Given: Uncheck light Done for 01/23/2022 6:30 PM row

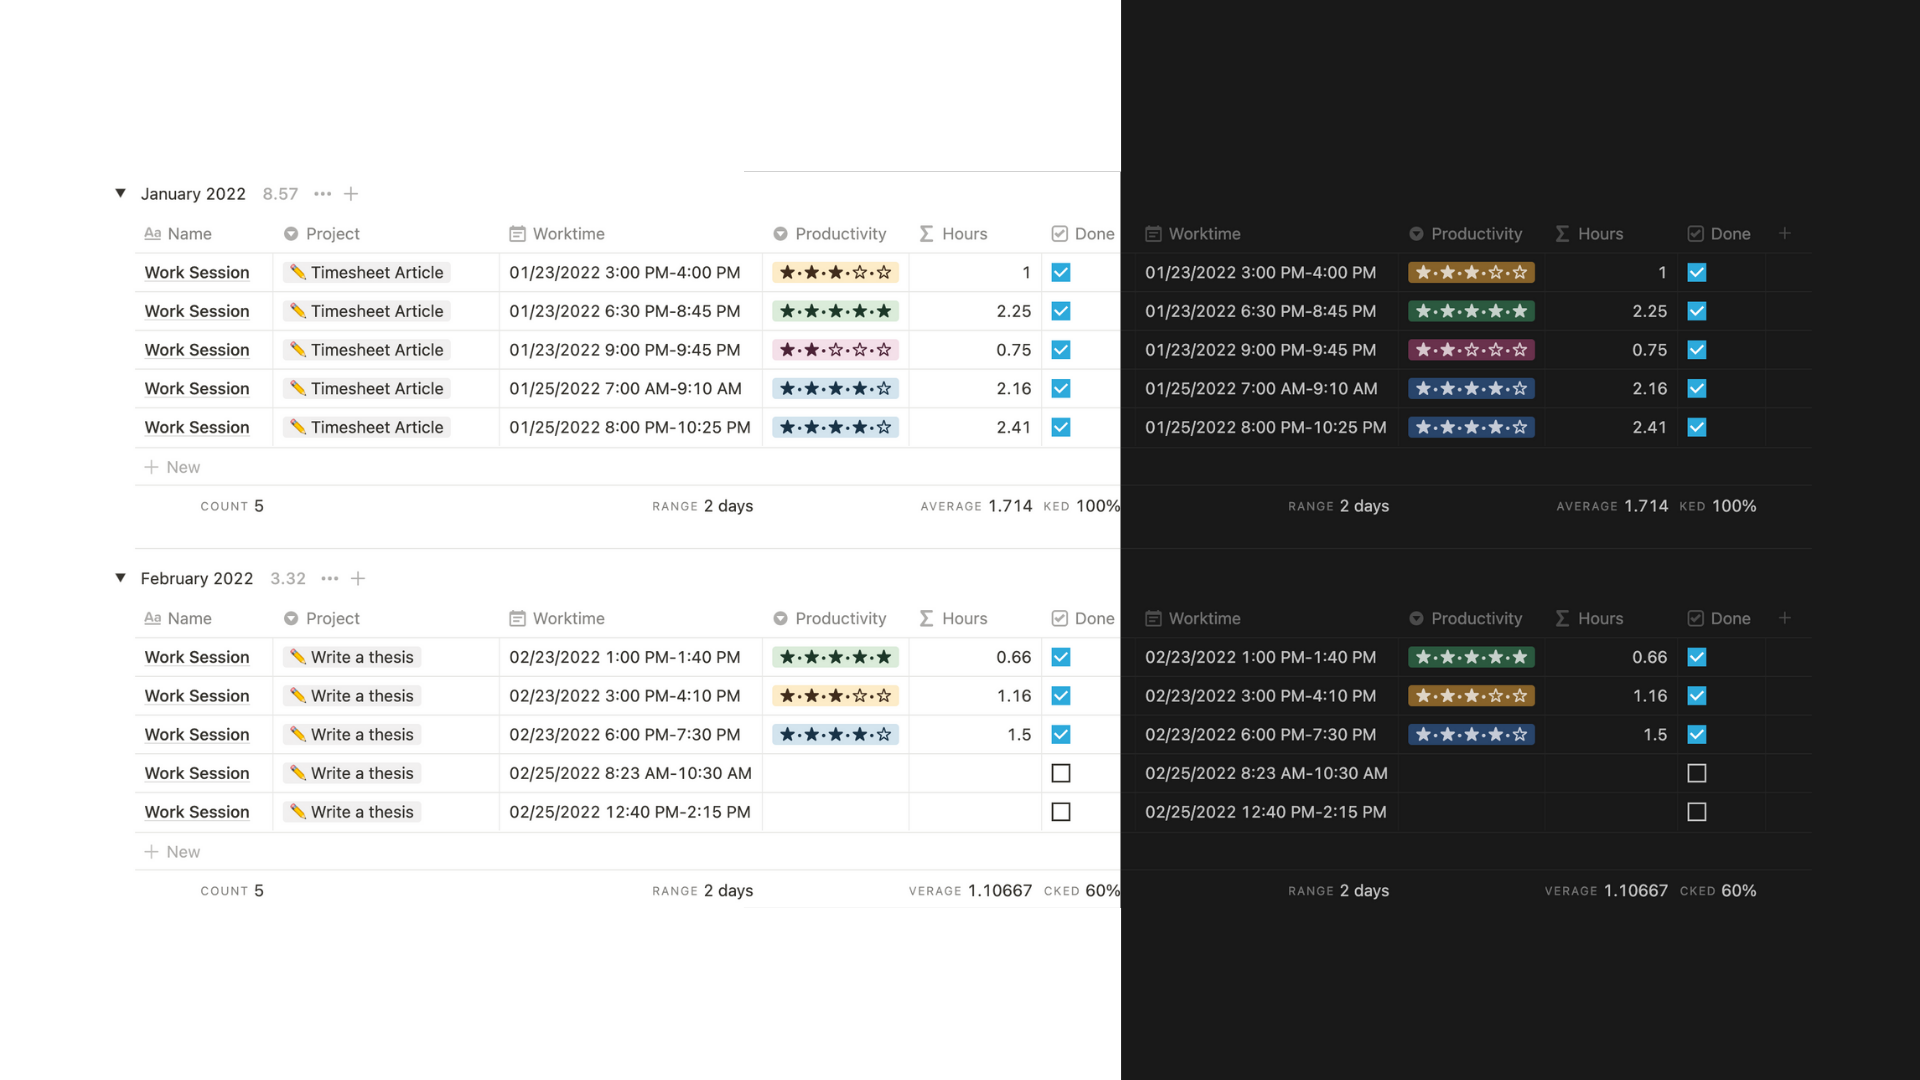Looking at the screenshot, I should pos(1061,311).
